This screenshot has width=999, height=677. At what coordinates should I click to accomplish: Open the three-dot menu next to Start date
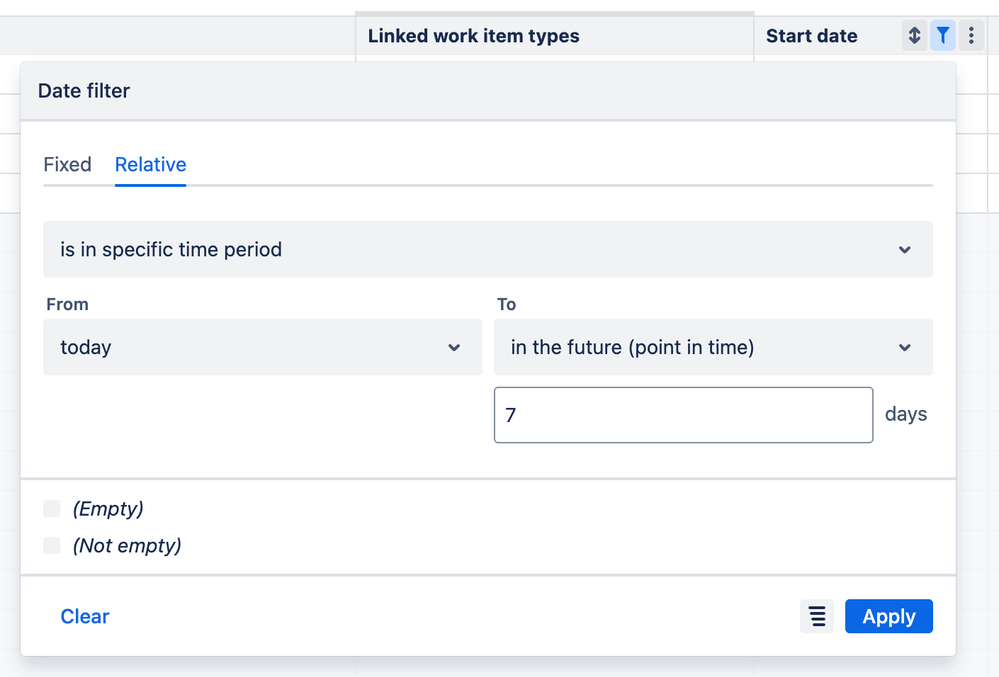[x=970, y=35]
